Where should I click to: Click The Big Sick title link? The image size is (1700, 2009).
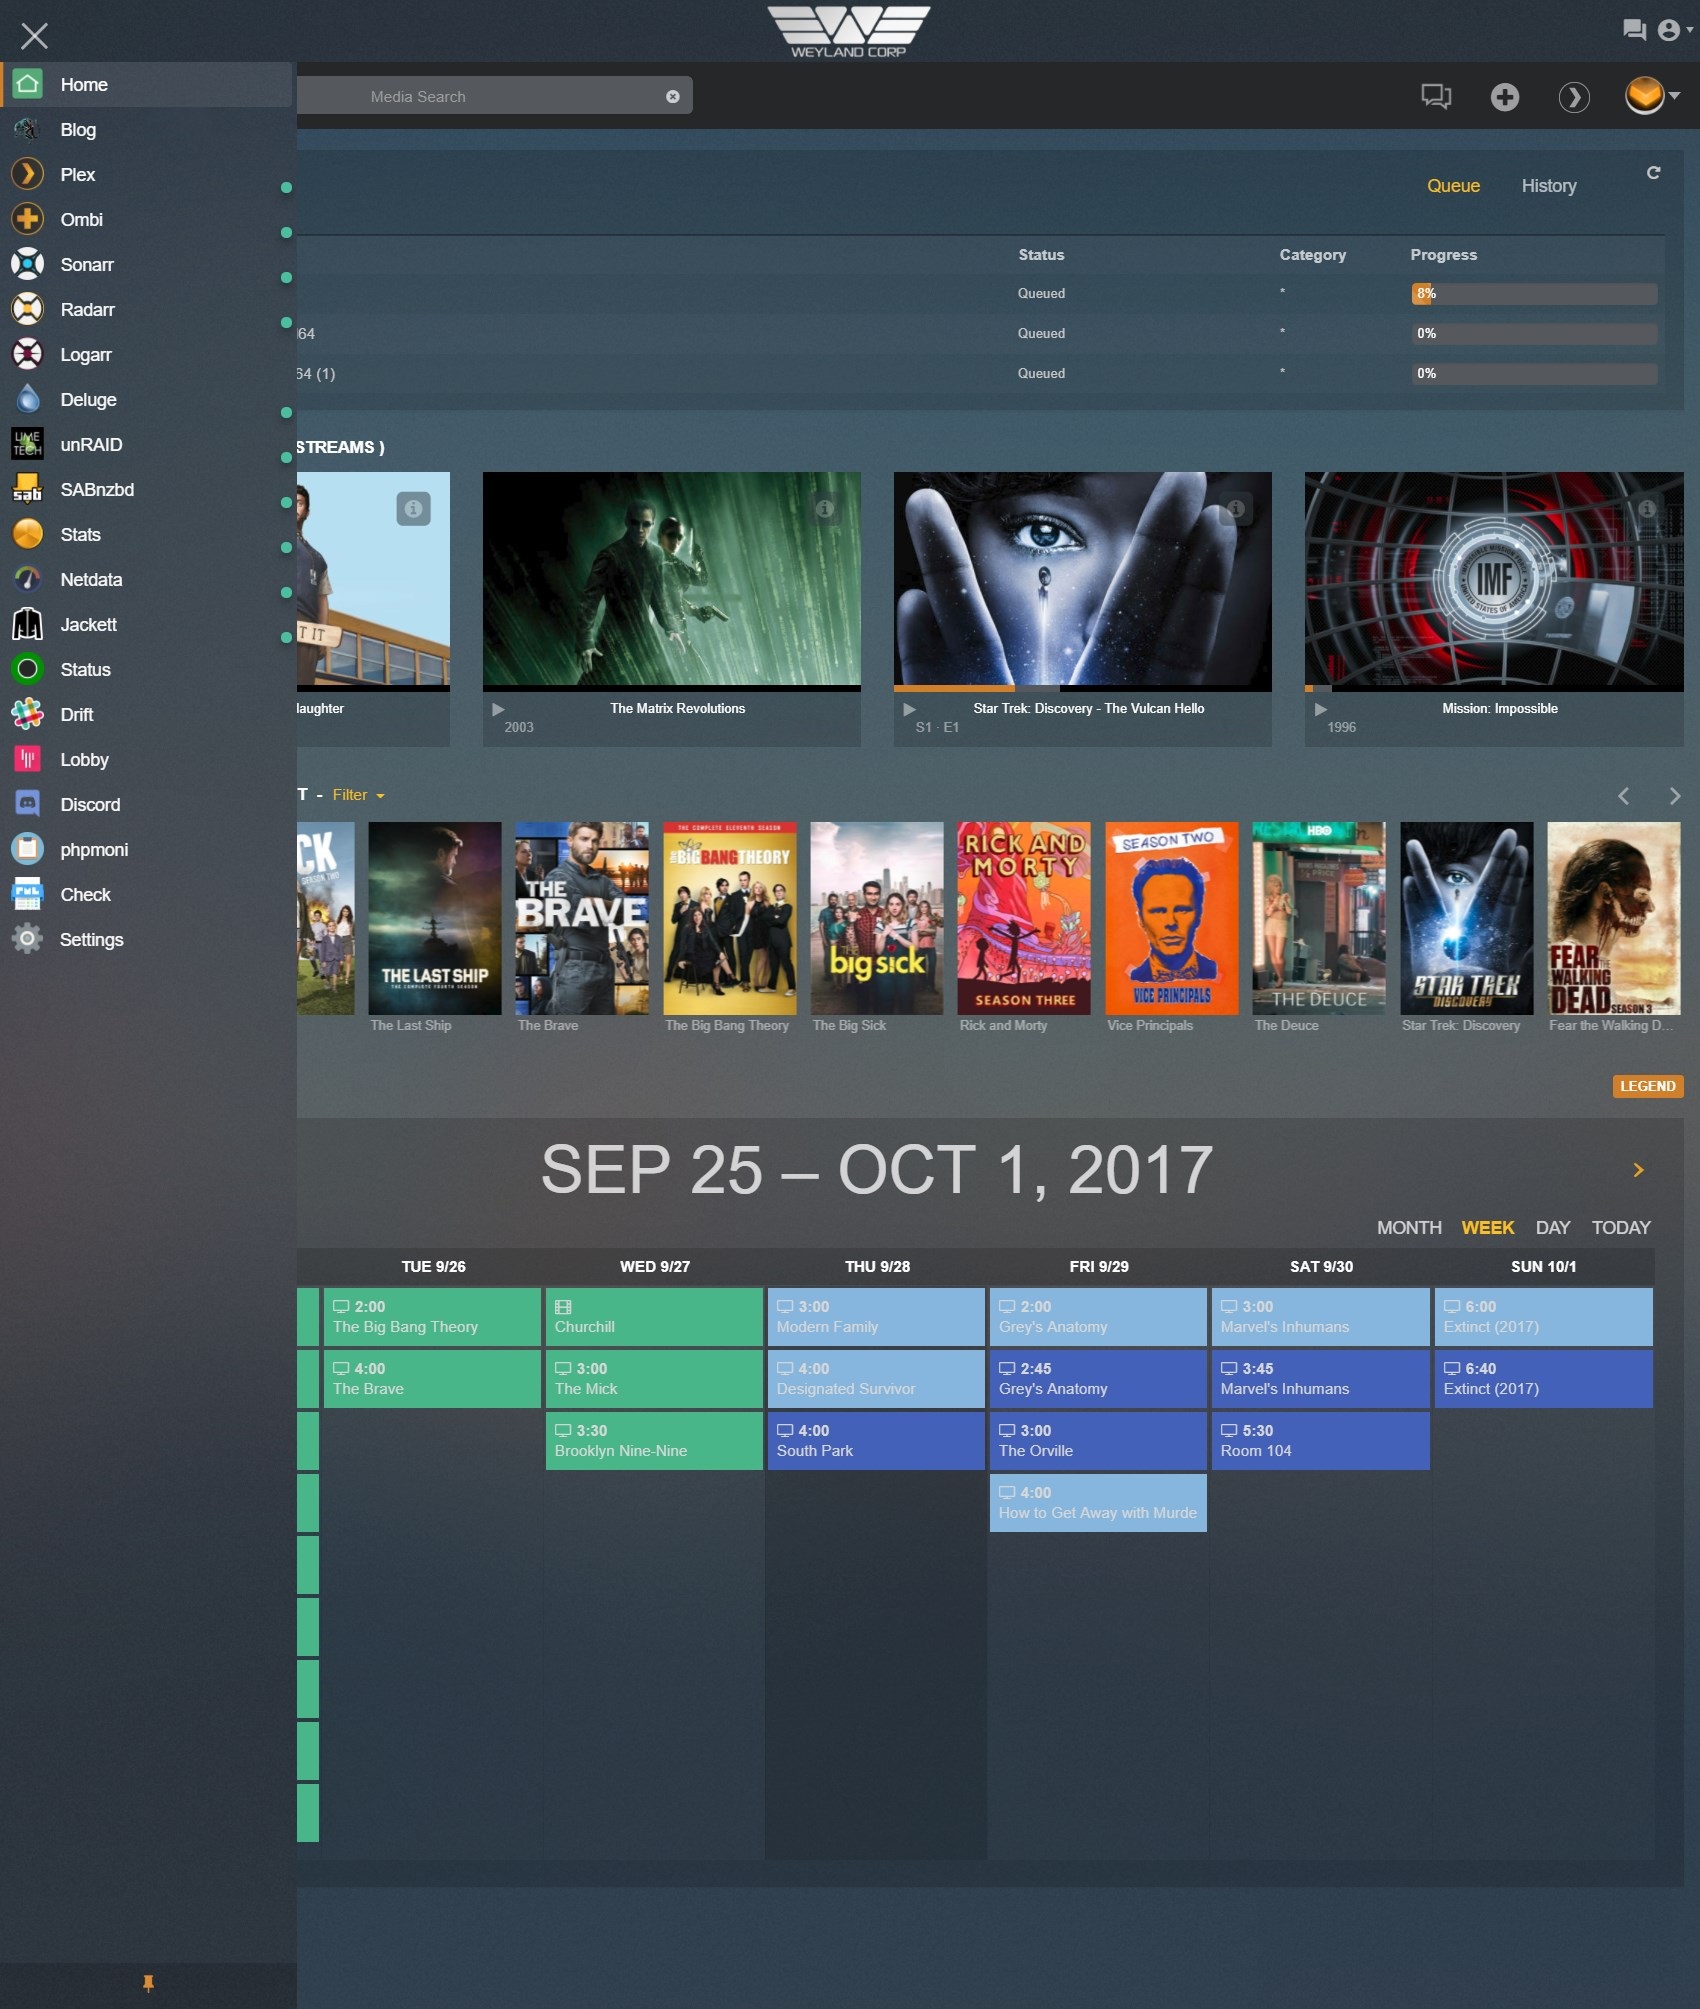coord(849,1026)
